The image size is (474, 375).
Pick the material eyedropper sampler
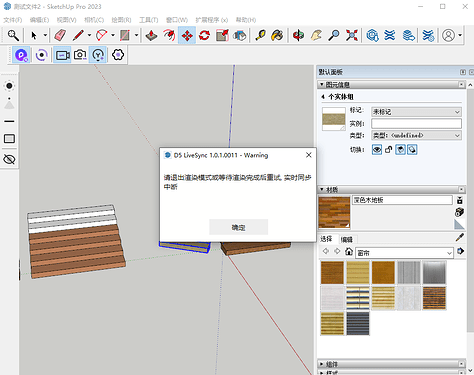pyautogui.click(x=460, y=238)
